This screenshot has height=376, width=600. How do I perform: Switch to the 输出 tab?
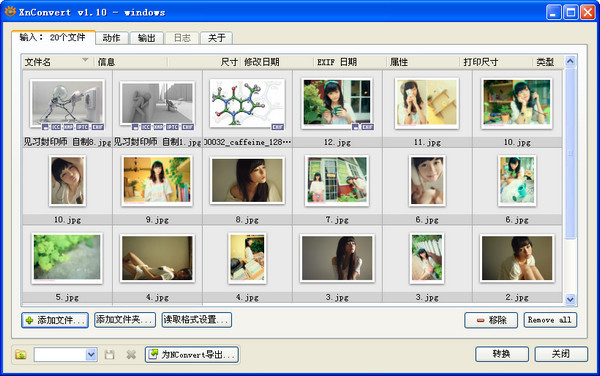(147, 38)
